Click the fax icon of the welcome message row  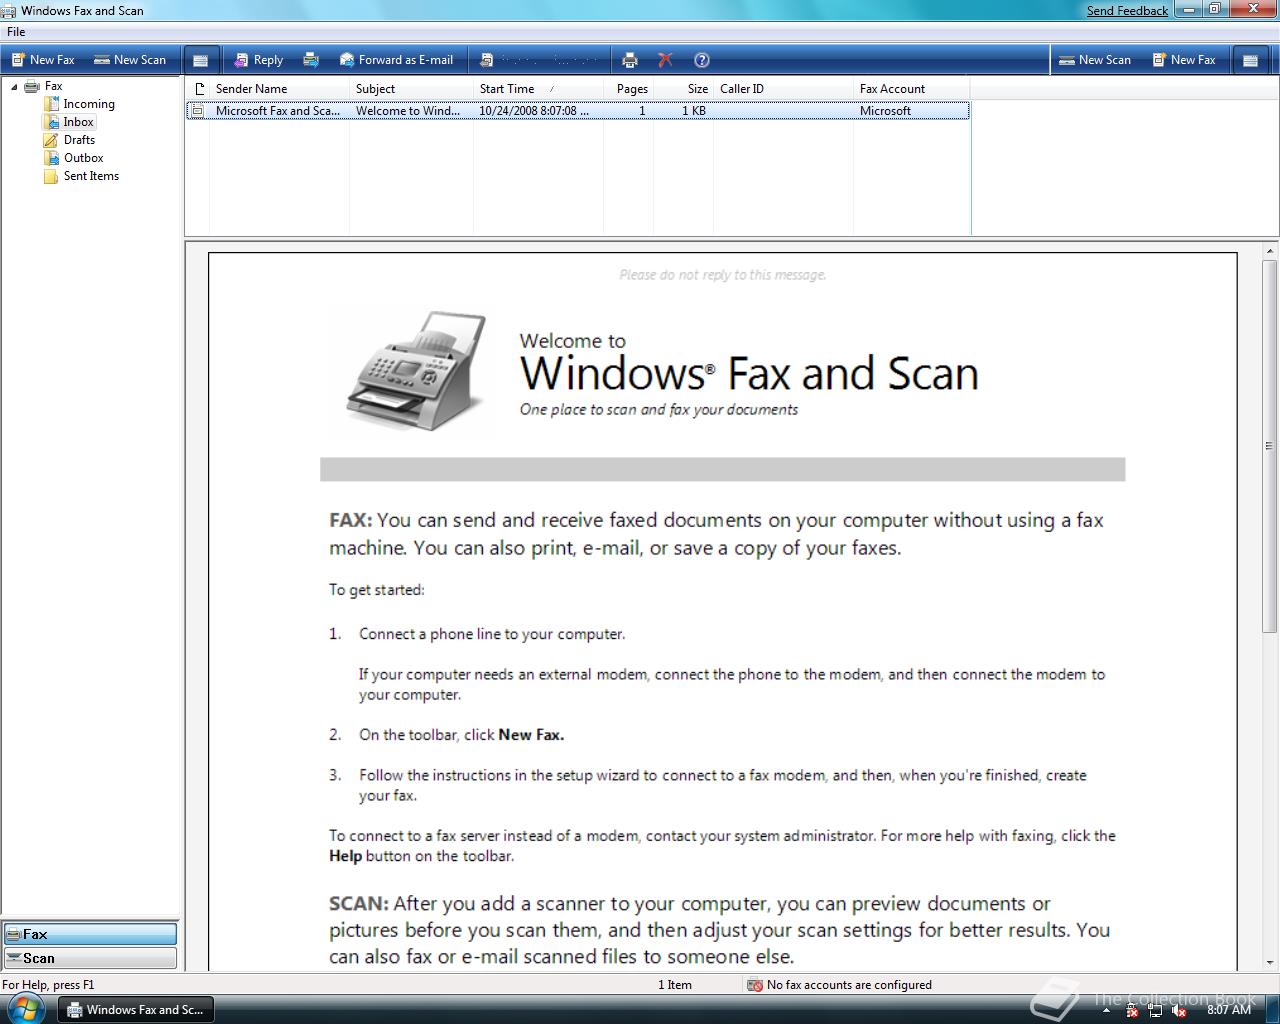[x=198, y=111]
